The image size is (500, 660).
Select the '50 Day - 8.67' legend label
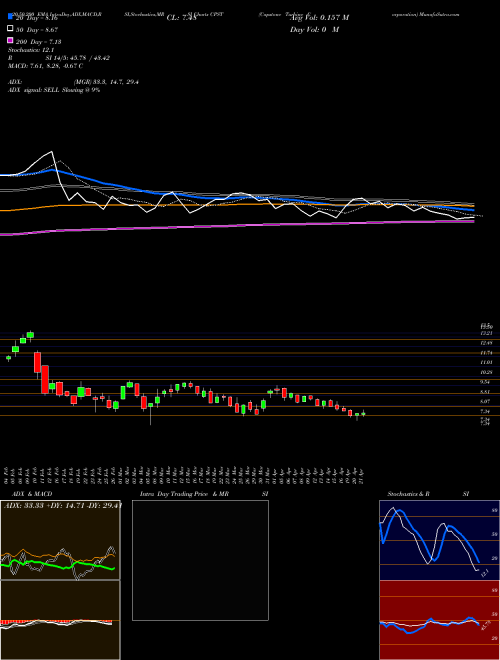click(x=37, y=30)
